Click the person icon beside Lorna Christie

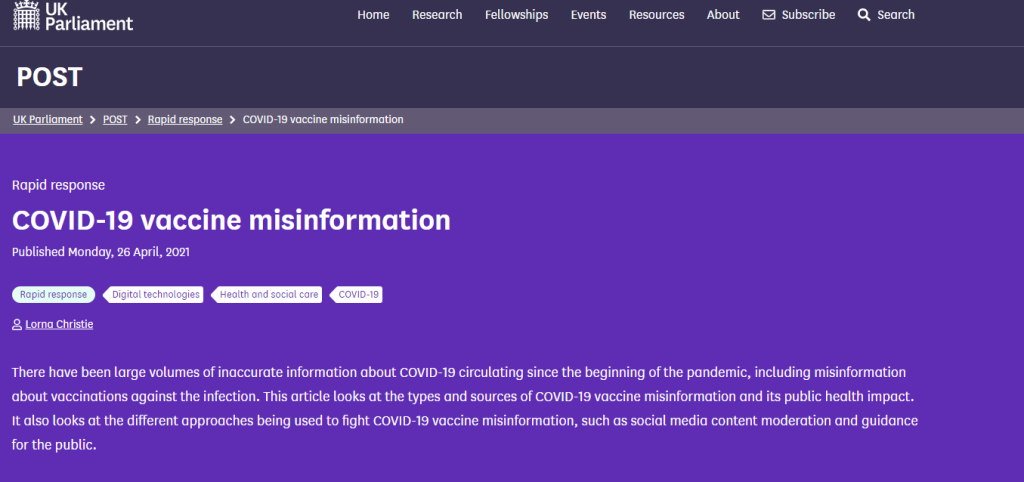coord(17,325)
